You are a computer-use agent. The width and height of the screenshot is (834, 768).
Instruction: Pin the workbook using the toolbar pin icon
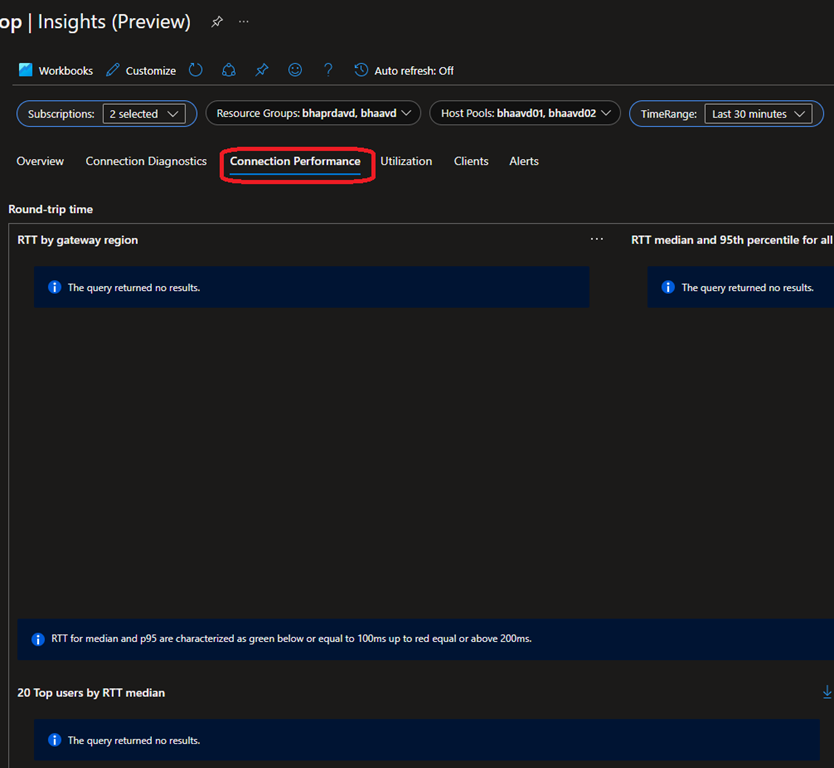pyautogui.click(x=262, y=70)
